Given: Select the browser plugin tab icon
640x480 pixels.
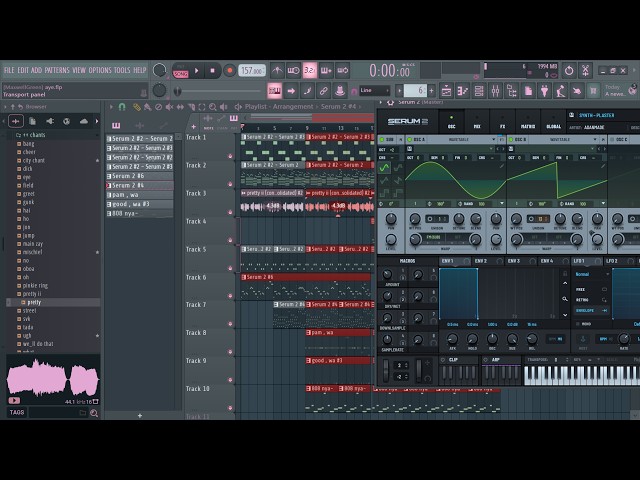Looking at the screenshot, I should 49,121.
